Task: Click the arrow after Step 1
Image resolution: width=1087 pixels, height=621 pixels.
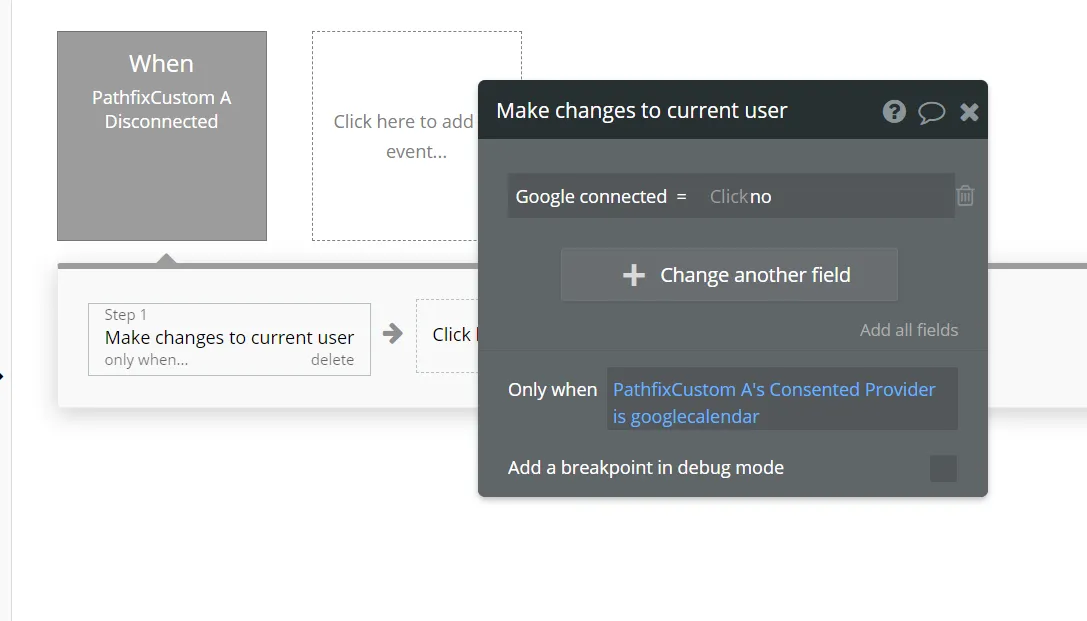Action: (x=392, y=334)
